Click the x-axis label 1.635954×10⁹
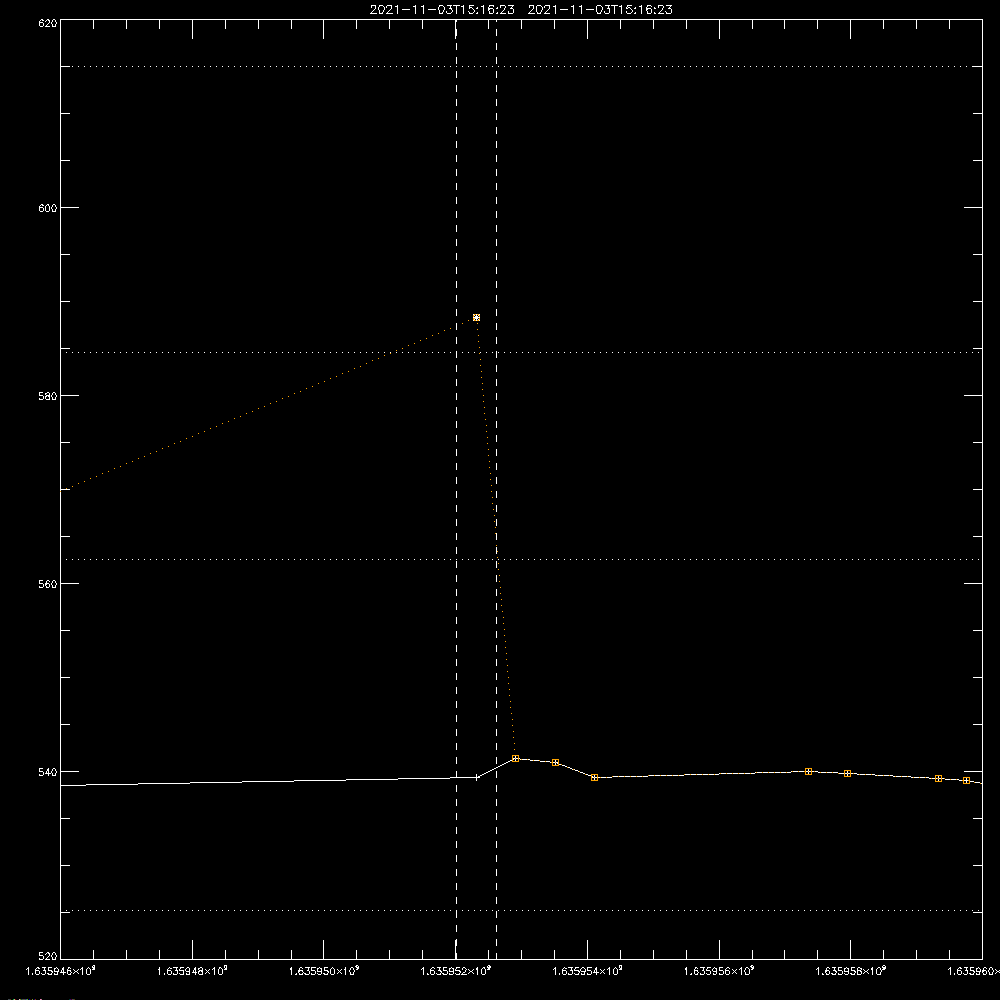Screen dimensions: 1000x1000 coord(587,971)
